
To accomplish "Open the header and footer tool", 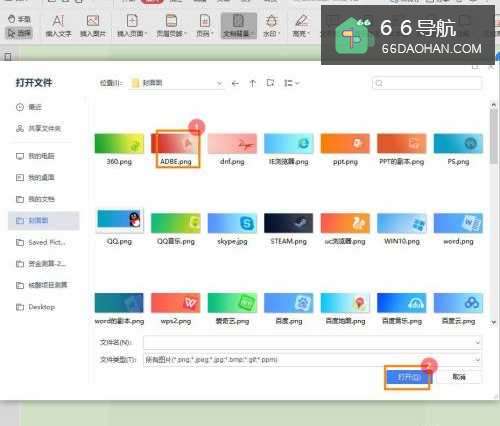I will tap(172, 26).
